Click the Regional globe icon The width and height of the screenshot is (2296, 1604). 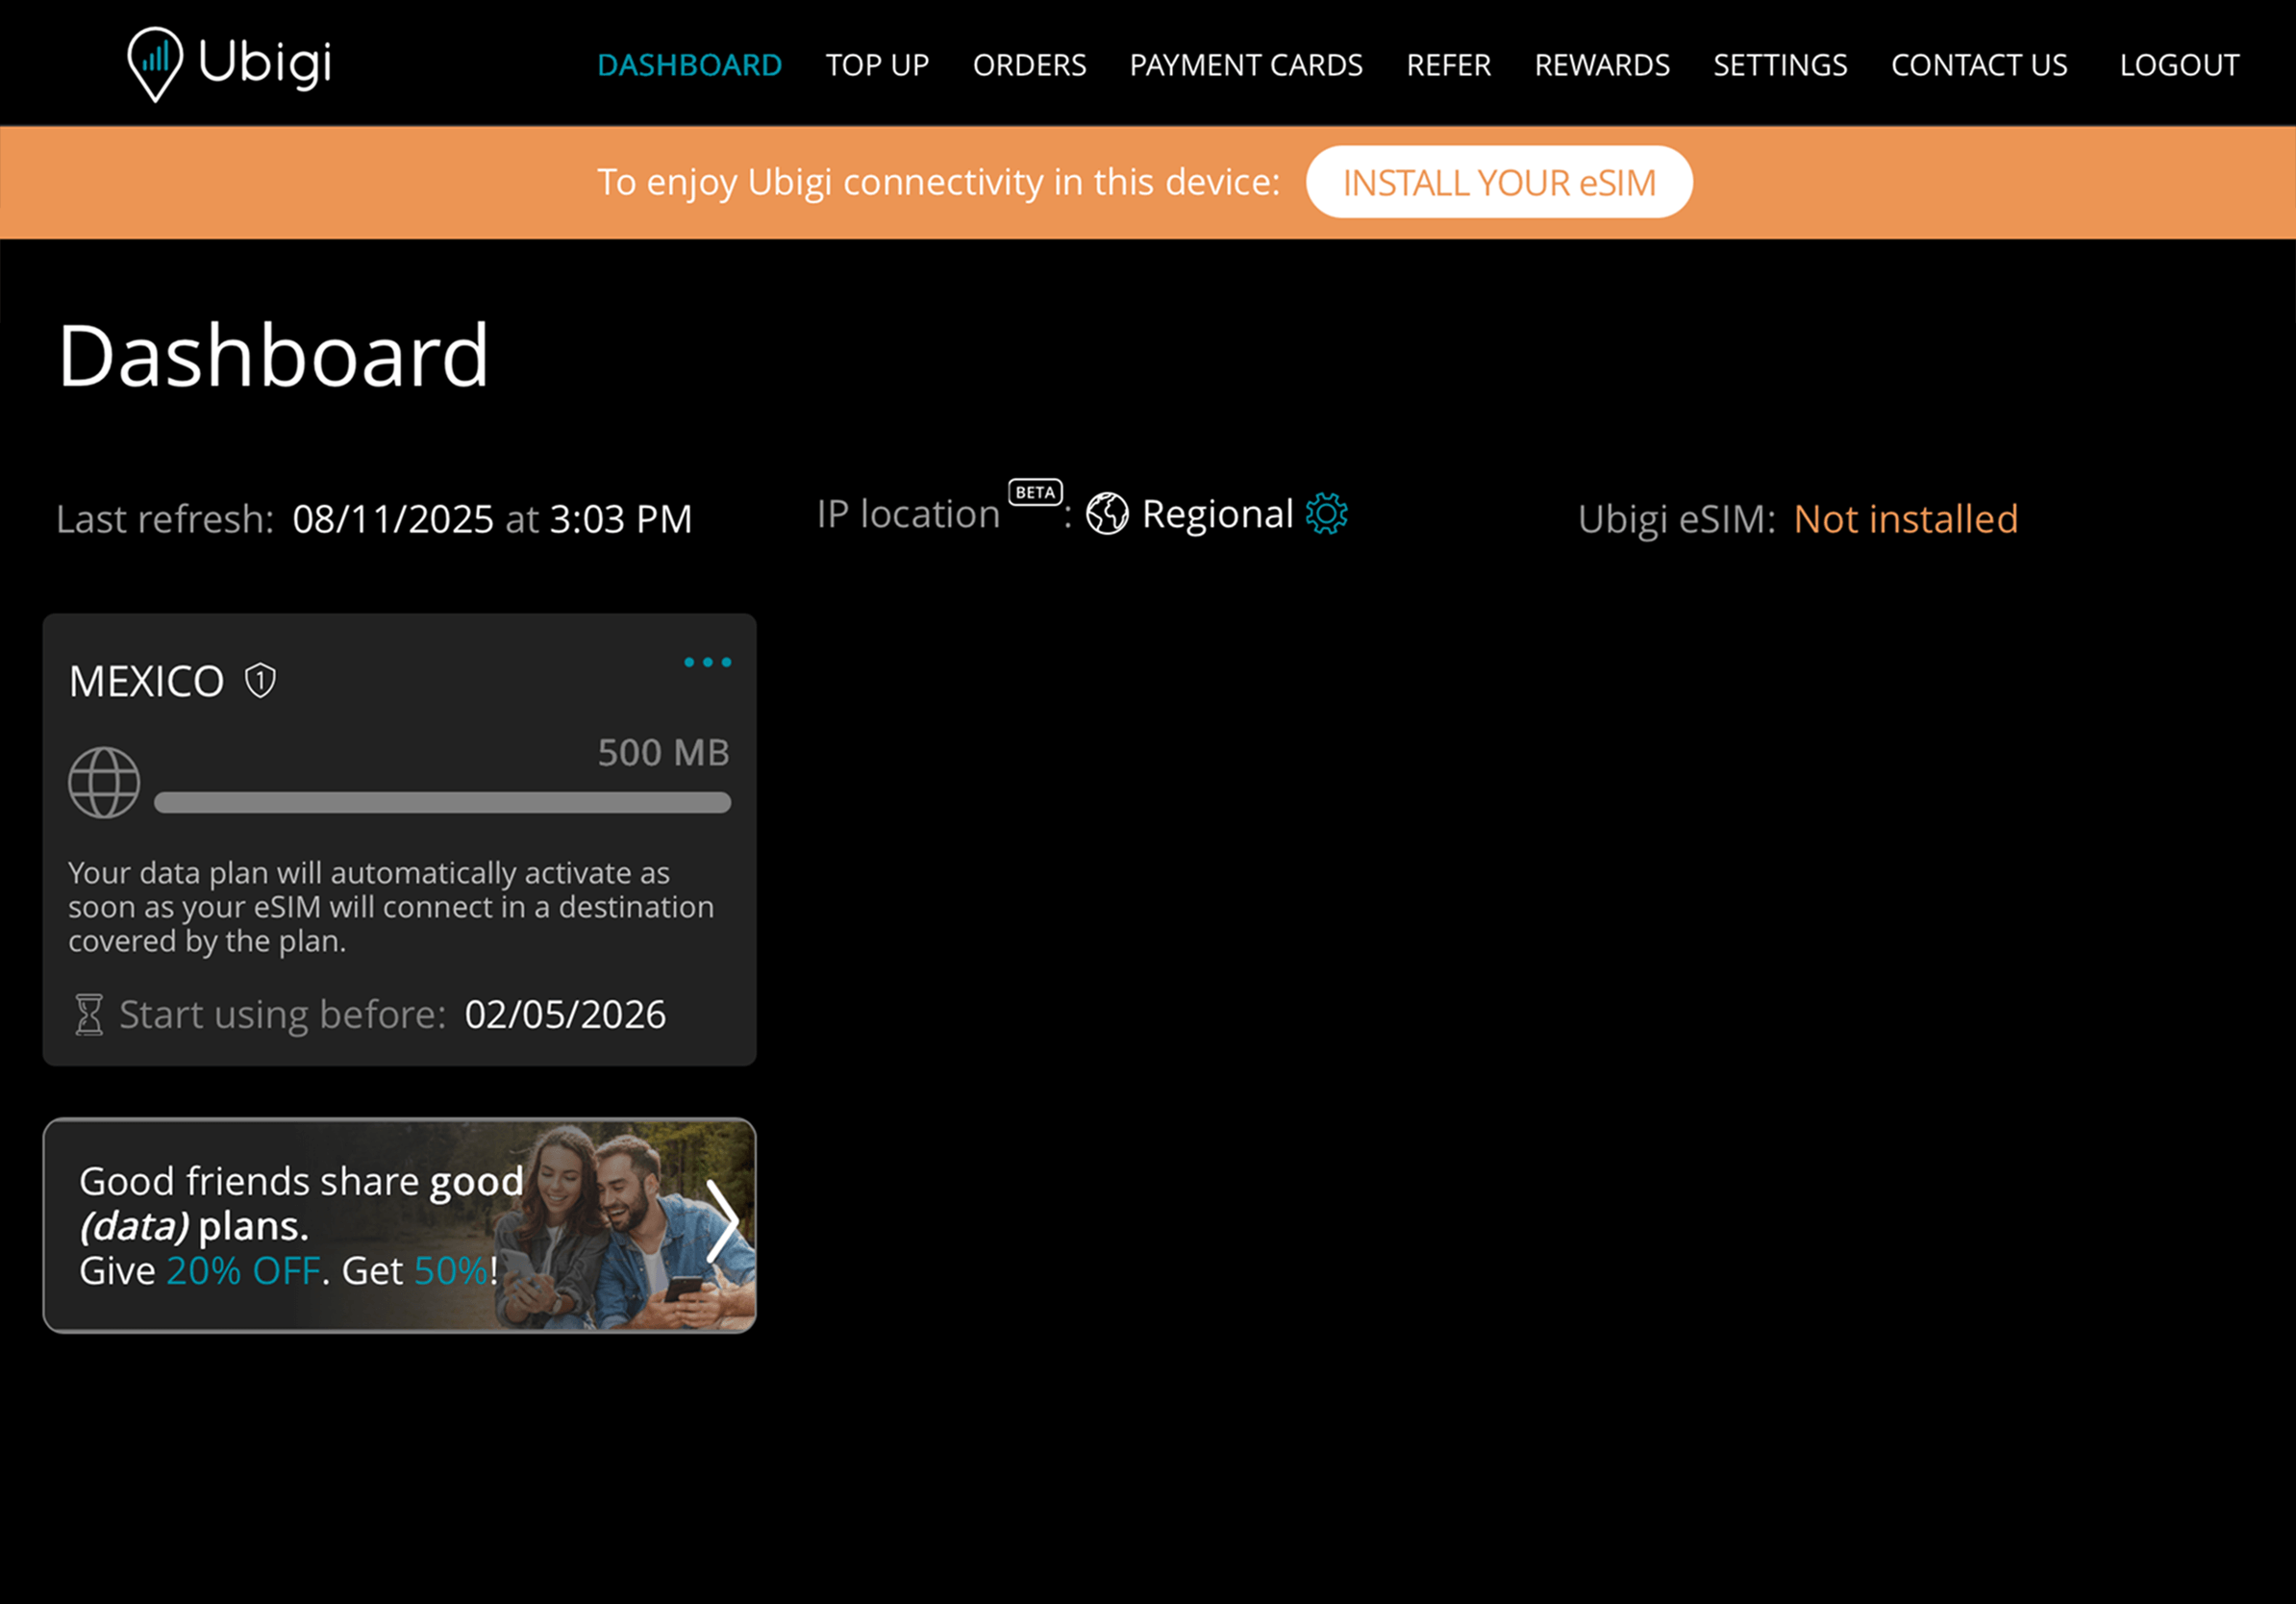coord(1107,514)
